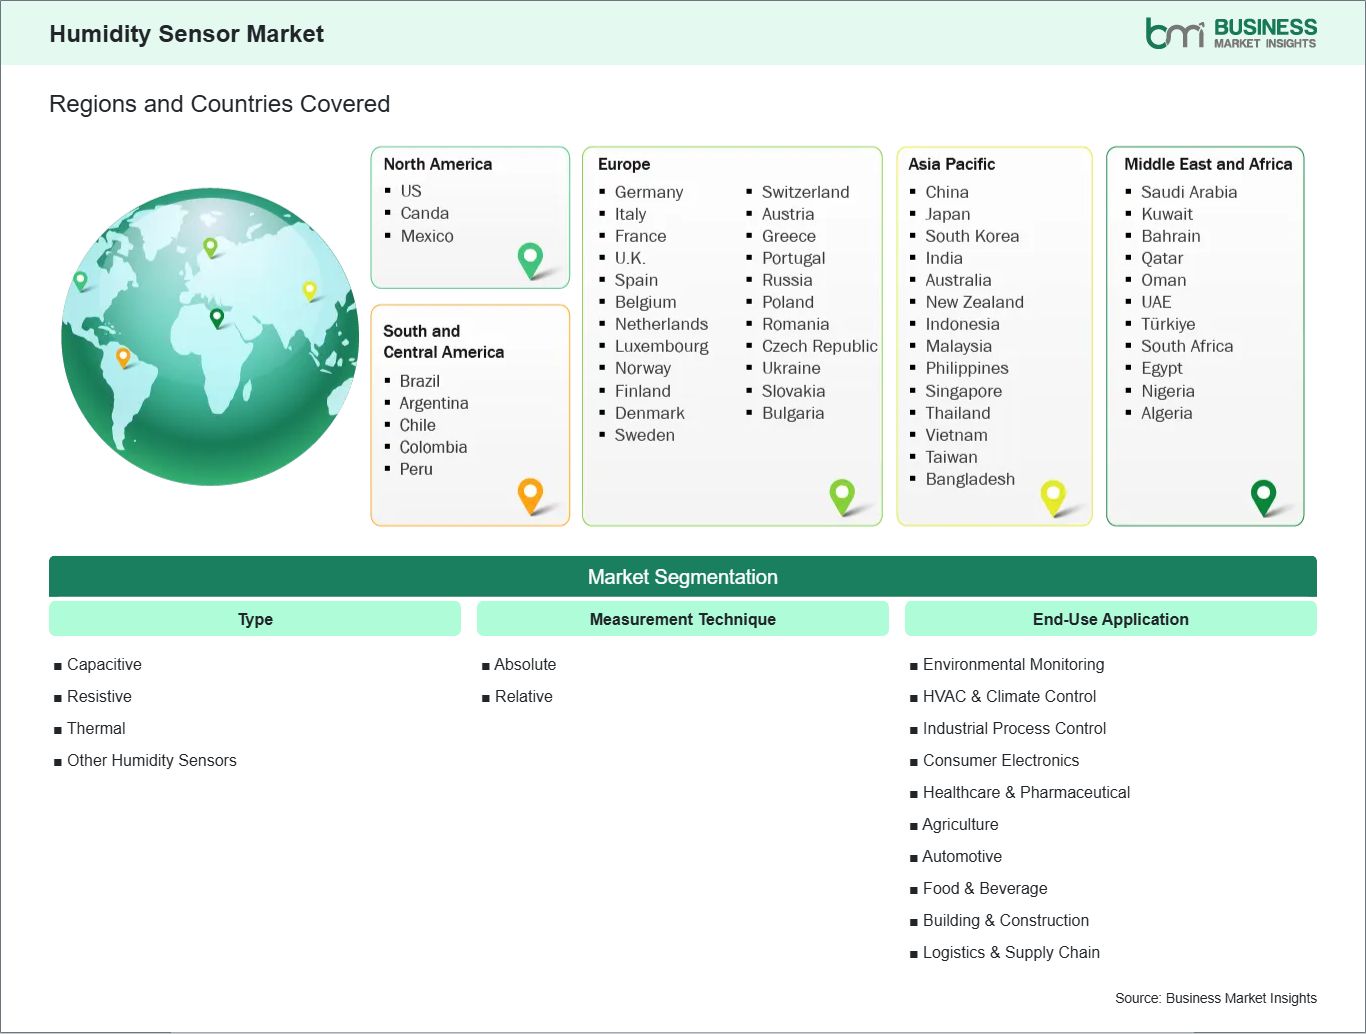The height and width of the screenshot is (1034, 1366).
Task: Click Germany in the Europe list
Action: coord(648,192)
